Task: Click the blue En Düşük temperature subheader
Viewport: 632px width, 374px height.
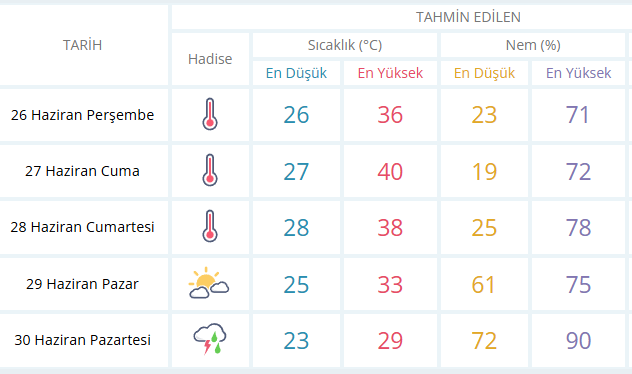Action: (x=296, y=73)
